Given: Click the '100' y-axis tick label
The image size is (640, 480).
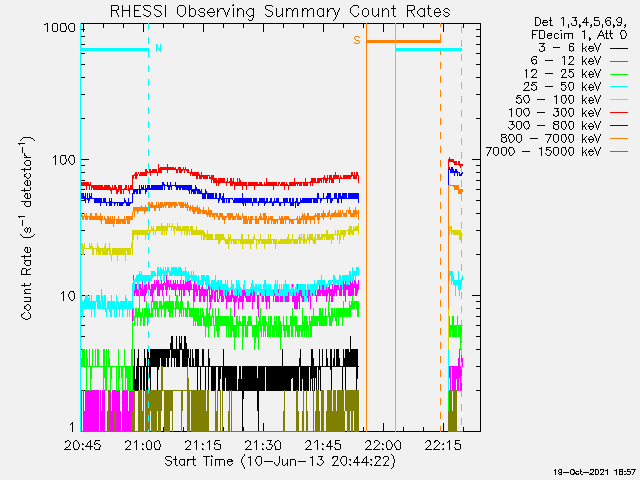Looking at the screenshot, I should pos(64,160).
